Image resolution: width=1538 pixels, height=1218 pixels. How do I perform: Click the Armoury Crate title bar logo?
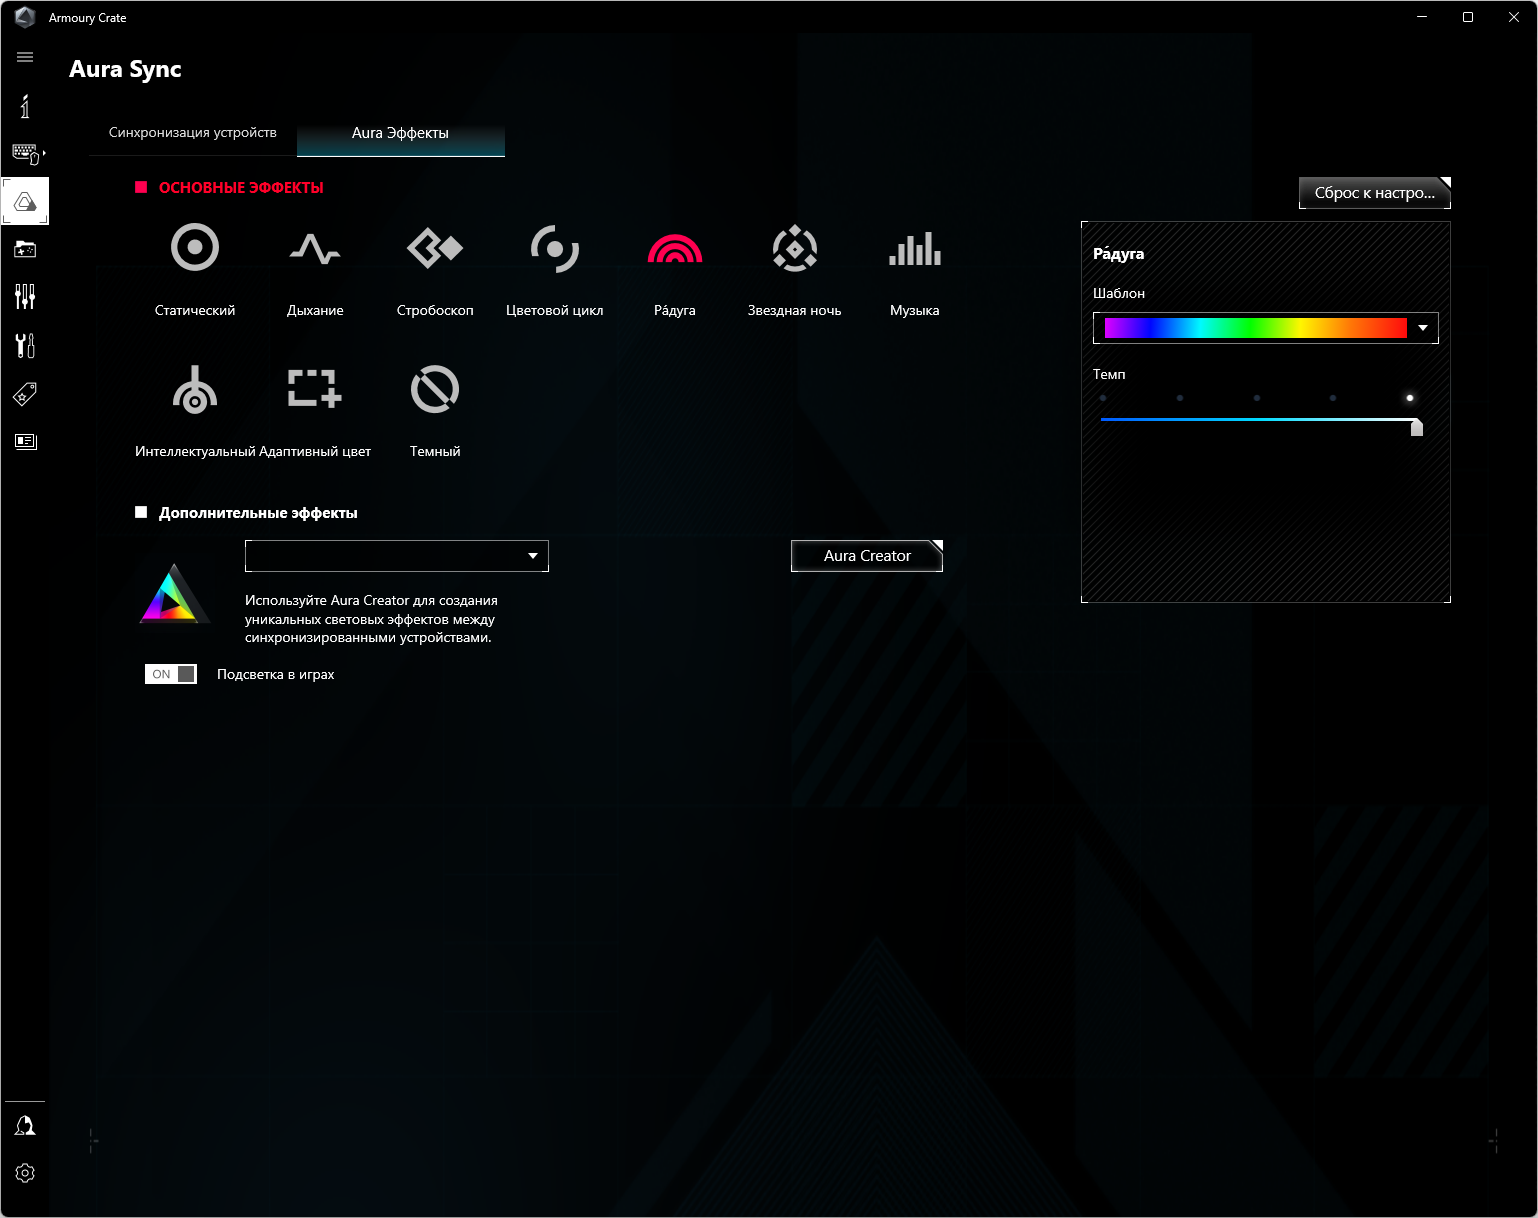(25, 17)
